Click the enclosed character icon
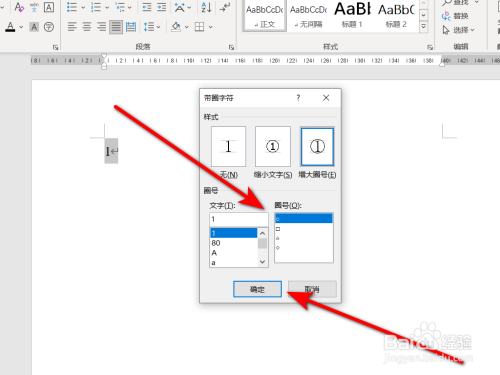The height and width of the screenshot is (375, 500). (49, 27)
